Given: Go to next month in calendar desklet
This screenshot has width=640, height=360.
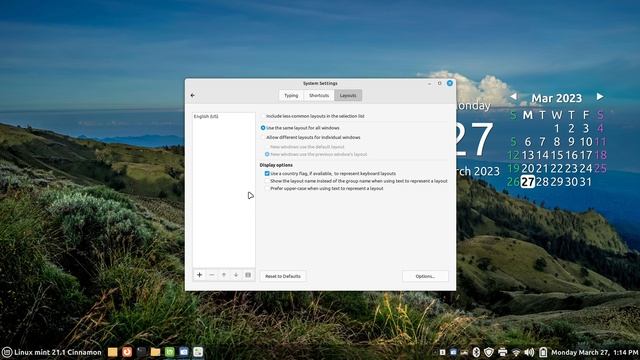Looking at the screenshot, I should coord(600,97).
